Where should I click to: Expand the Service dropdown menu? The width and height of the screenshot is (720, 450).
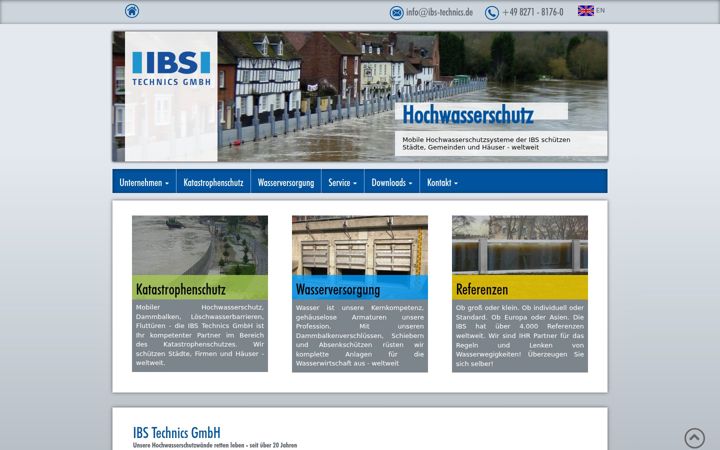click(x=343, y=182)
